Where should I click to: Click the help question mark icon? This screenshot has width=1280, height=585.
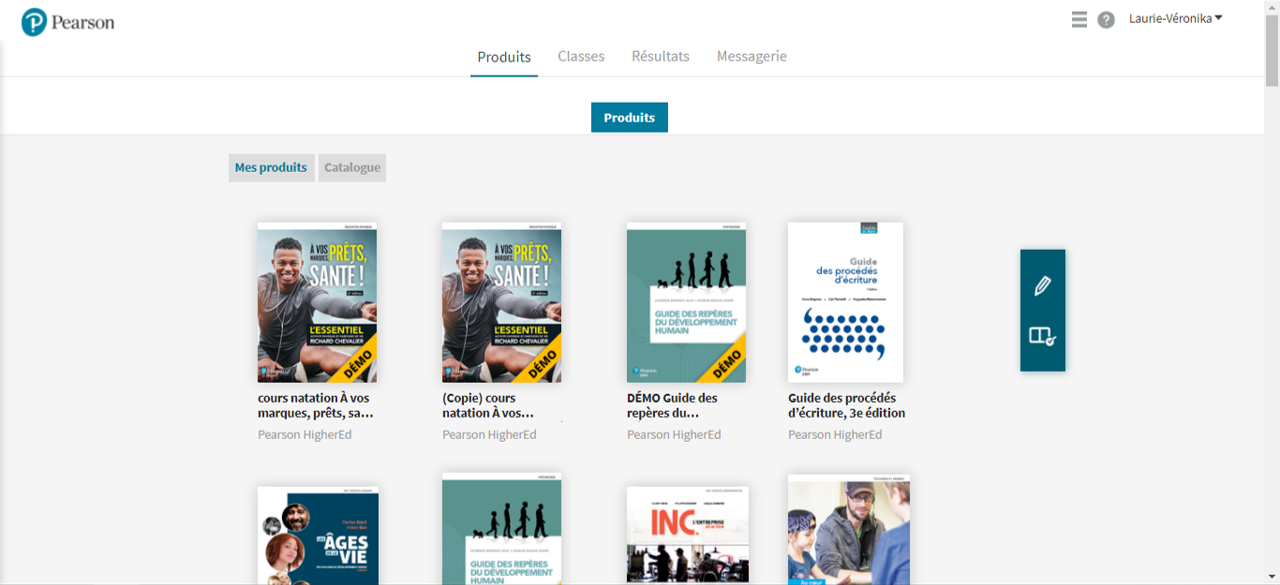point(1106,20)
